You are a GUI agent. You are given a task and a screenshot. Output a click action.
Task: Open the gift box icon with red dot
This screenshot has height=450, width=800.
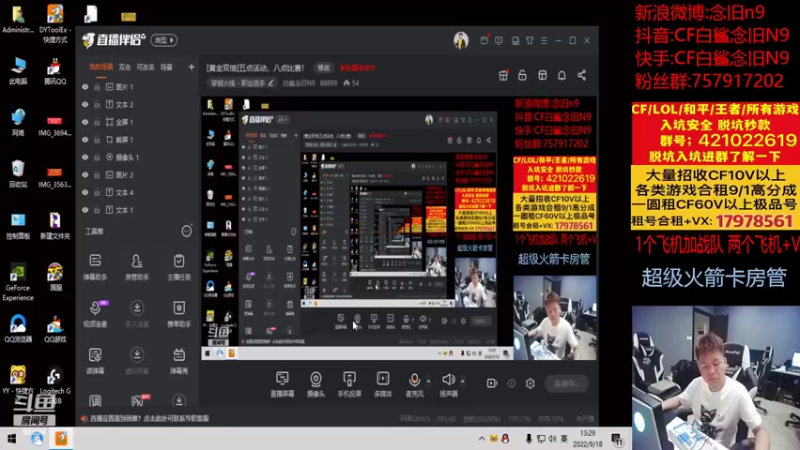pos(503,76)
